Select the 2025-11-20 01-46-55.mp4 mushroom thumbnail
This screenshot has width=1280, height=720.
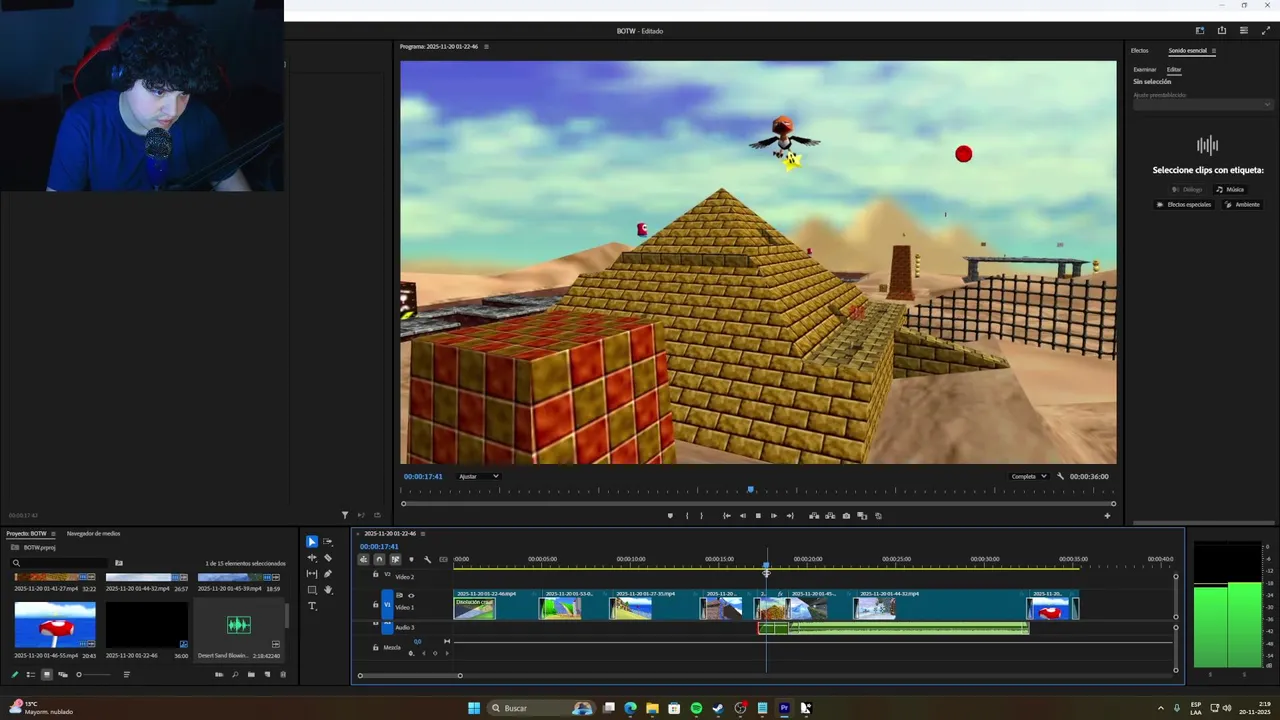click(x=55, y=625)
